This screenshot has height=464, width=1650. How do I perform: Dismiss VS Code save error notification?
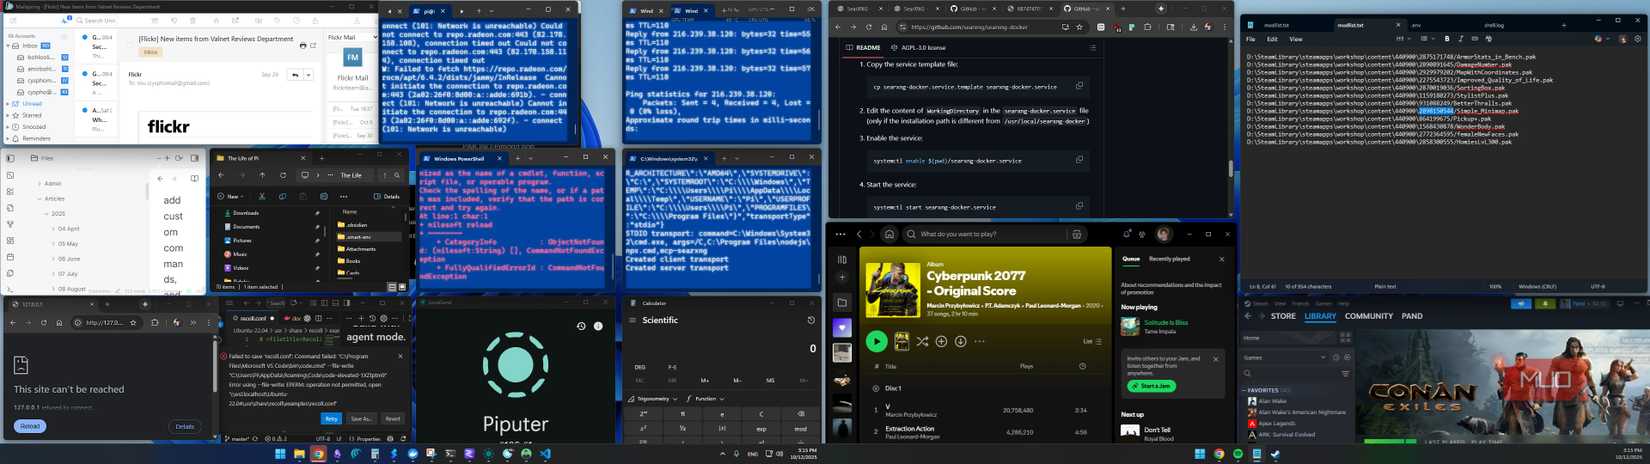pos(401,356)
